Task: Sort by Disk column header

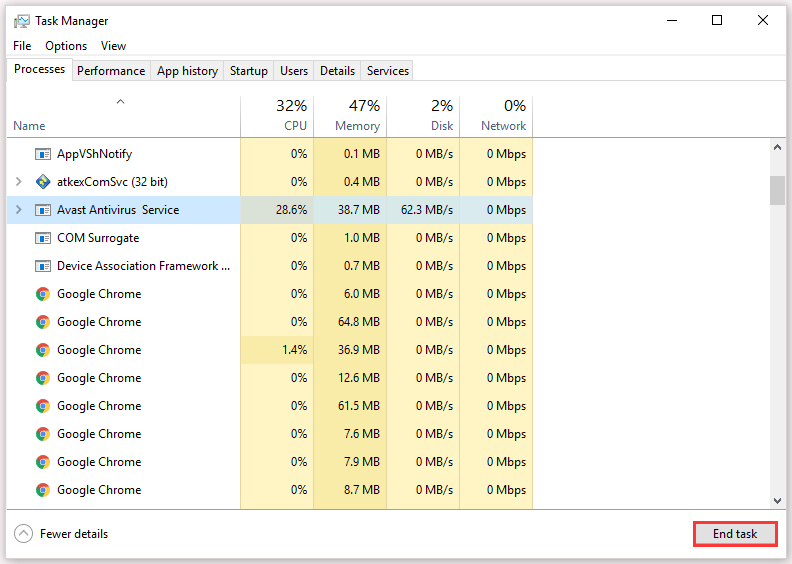Action: click(423, 116)
